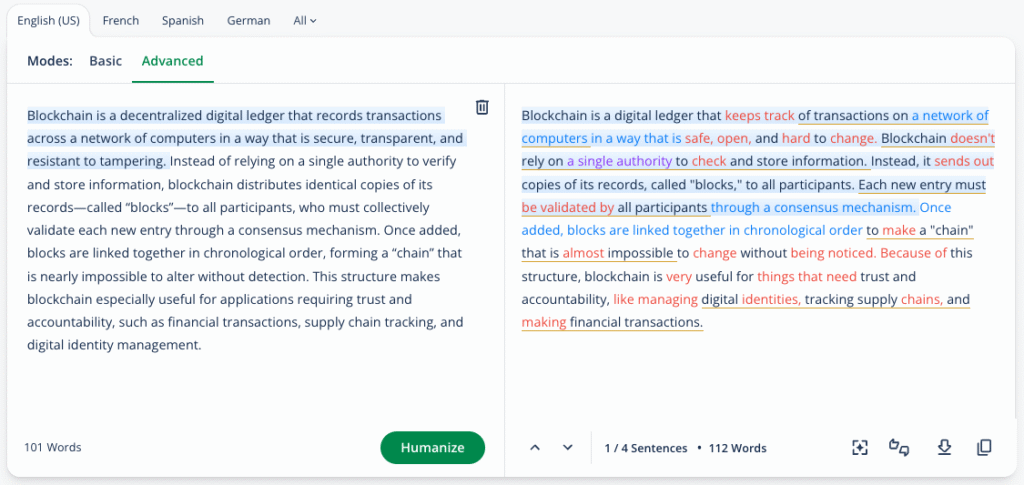The width and height of the screenshot is (1024, 485).
Task: Select the Advanced mode tab
Action: [x=172, y=61]
